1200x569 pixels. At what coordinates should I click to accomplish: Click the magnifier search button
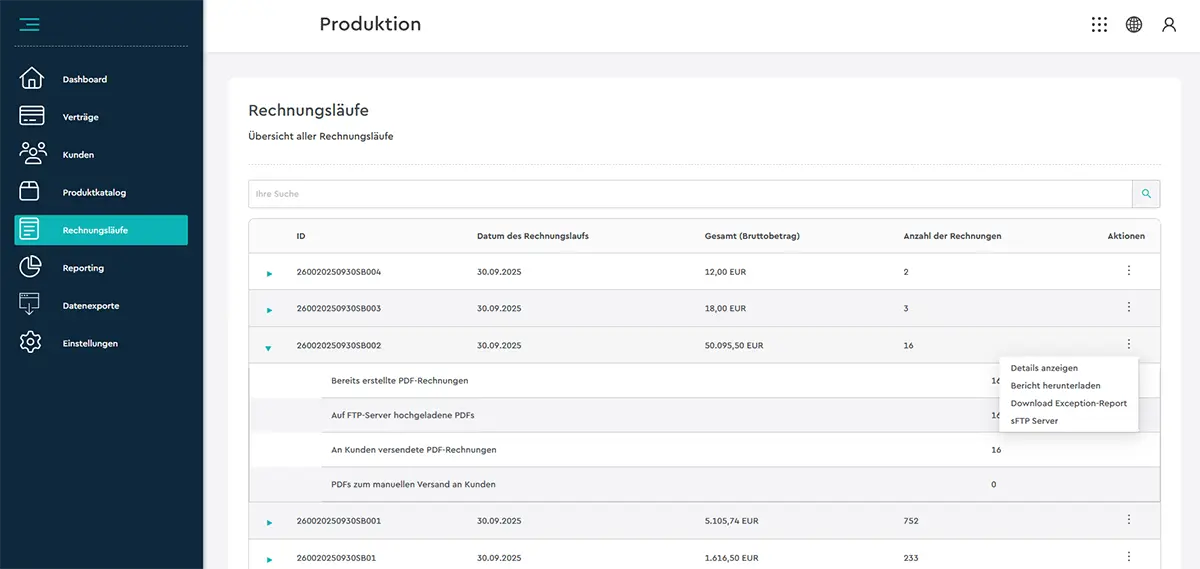(x=1146, y=194)
